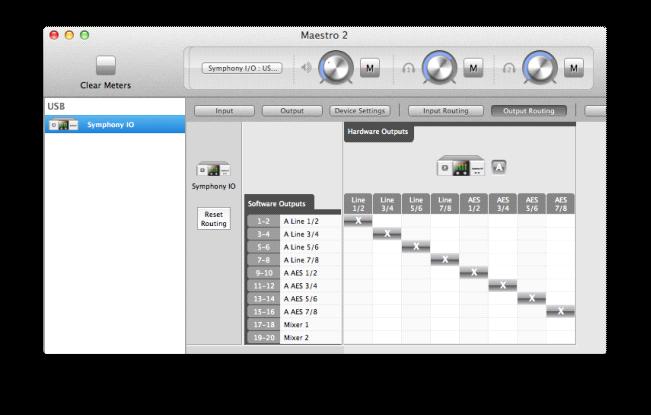The image size is (651, 415).
Task: Adjust the headphone 1 volume knob
Action: [x=439, y=67]
